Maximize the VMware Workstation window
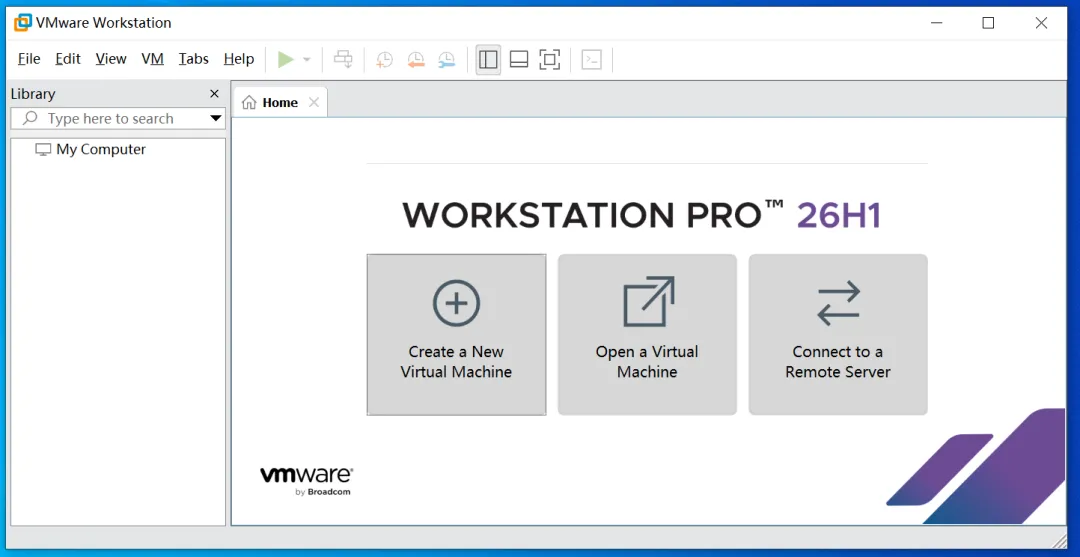Image resolution: width=1080 pixels, height=557 pixels. coord(988,23)
